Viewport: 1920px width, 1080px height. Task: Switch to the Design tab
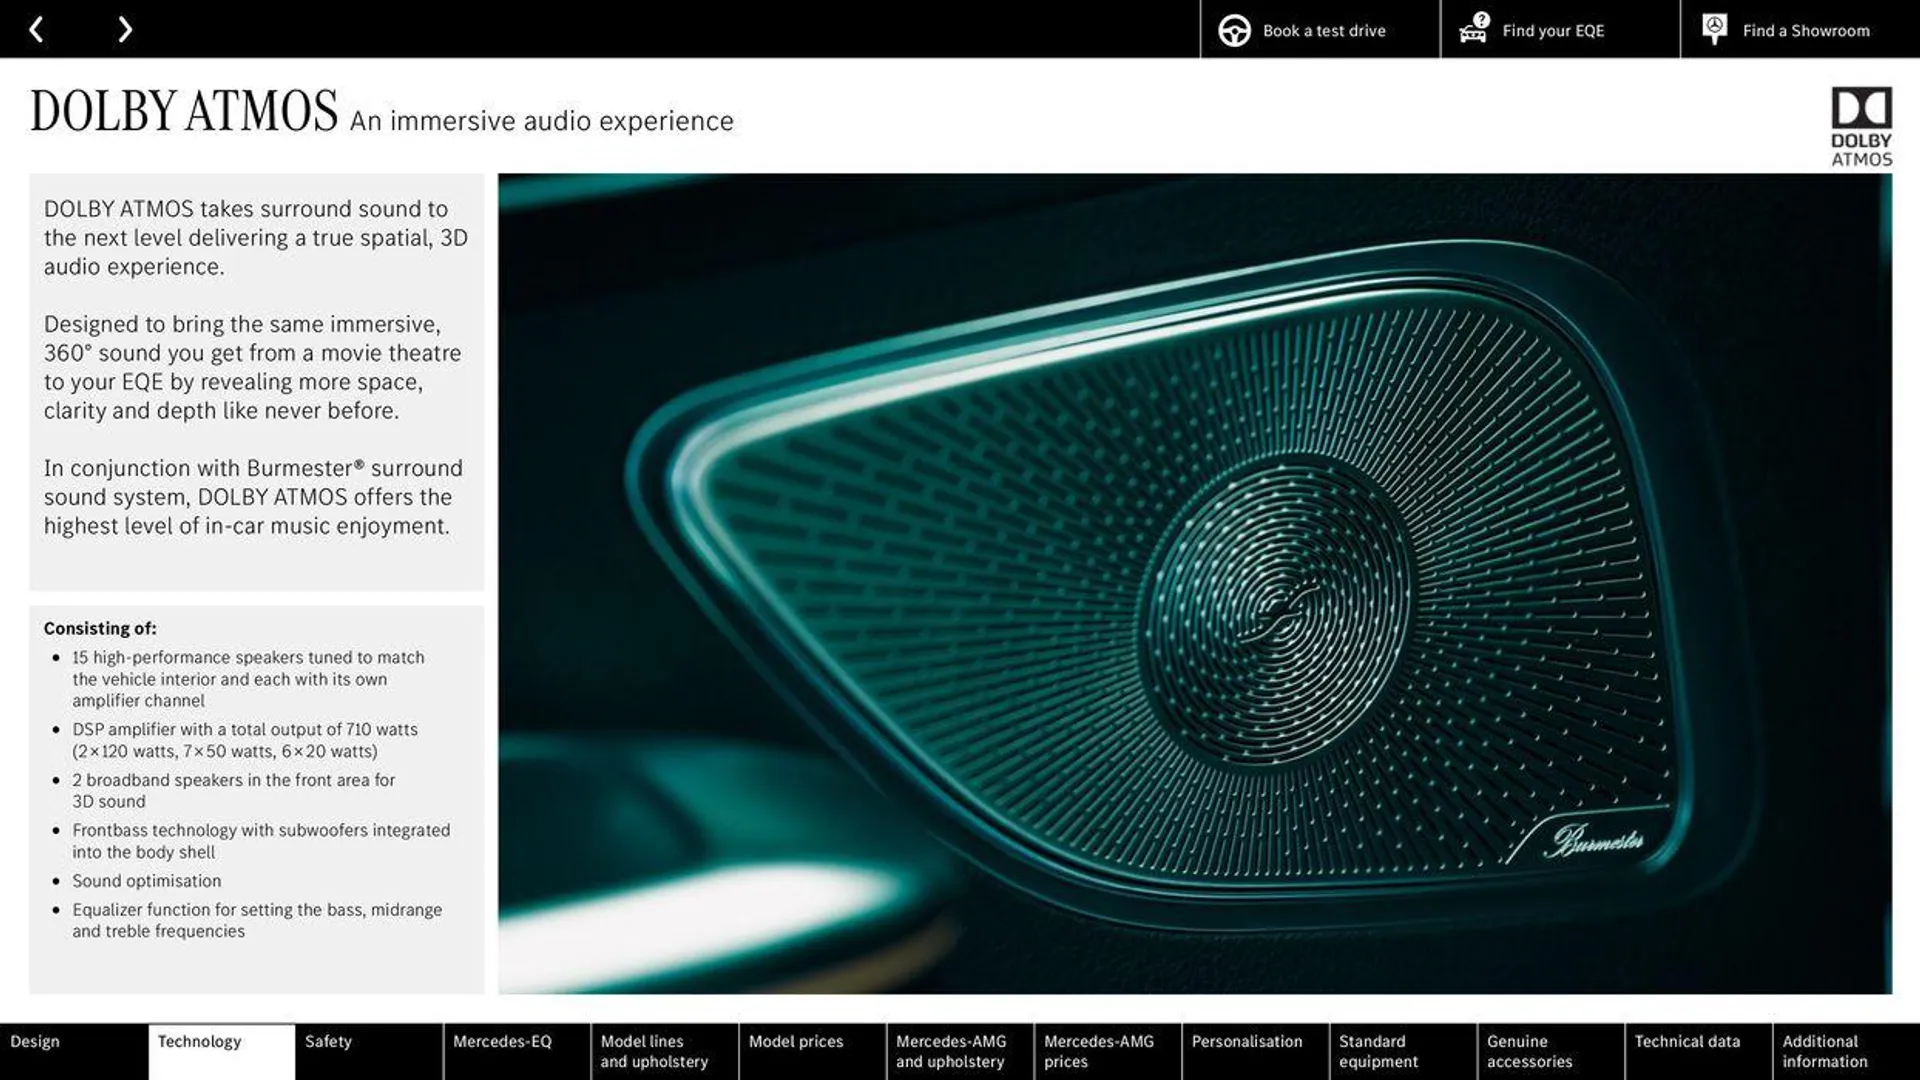pyautogui.click(x=74, y=1051)
